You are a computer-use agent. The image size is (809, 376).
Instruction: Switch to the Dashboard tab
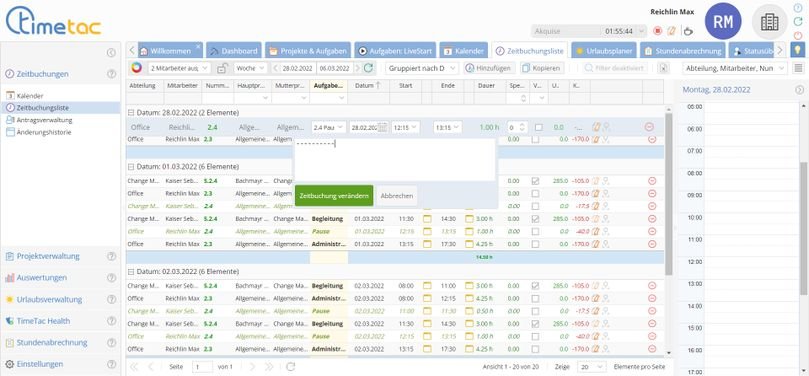(234, 51)
